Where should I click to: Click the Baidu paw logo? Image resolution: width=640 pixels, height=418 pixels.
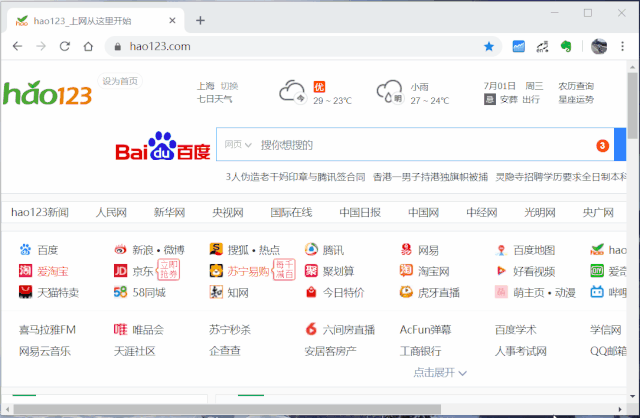tap(162, 146)
